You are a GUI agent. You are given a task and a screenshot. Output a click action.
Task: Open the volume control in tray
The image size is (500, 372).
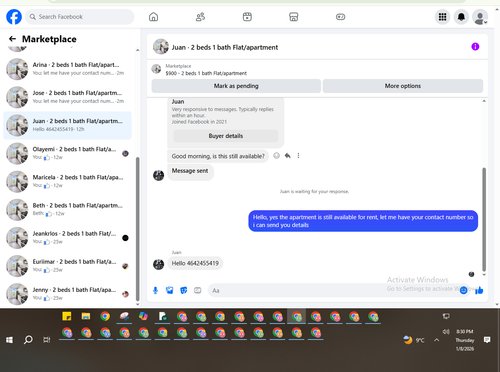pos(446,332)
